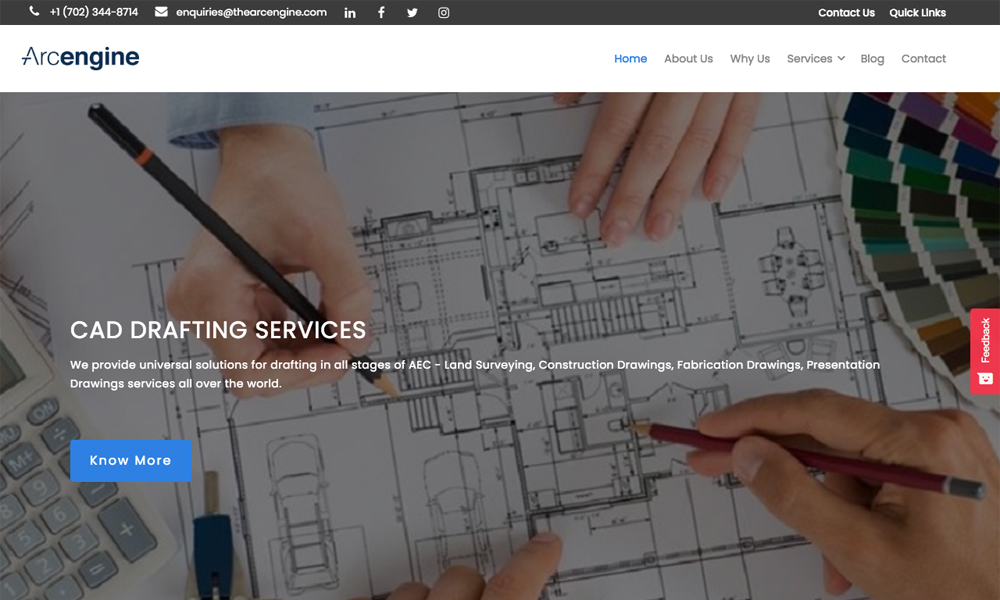The width and height of the screenshot is (1000, 600).
Task: Navigate to the Contact page
Action: [923, 59]
